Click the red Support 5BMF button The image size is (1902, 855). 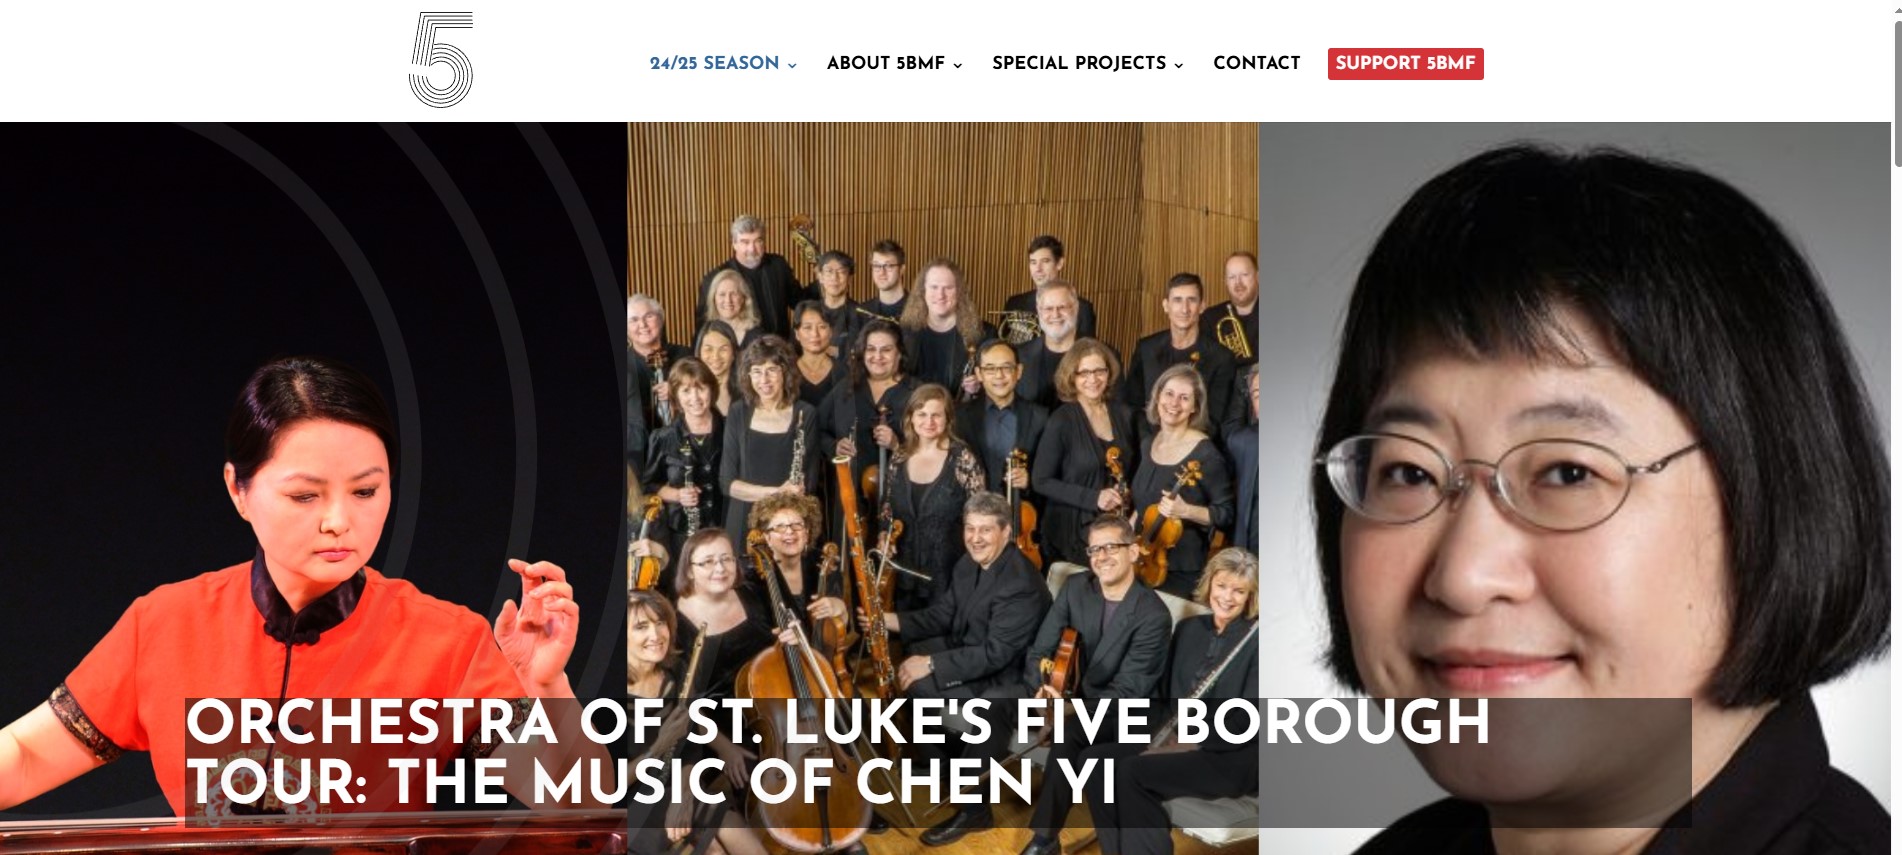1405,63
